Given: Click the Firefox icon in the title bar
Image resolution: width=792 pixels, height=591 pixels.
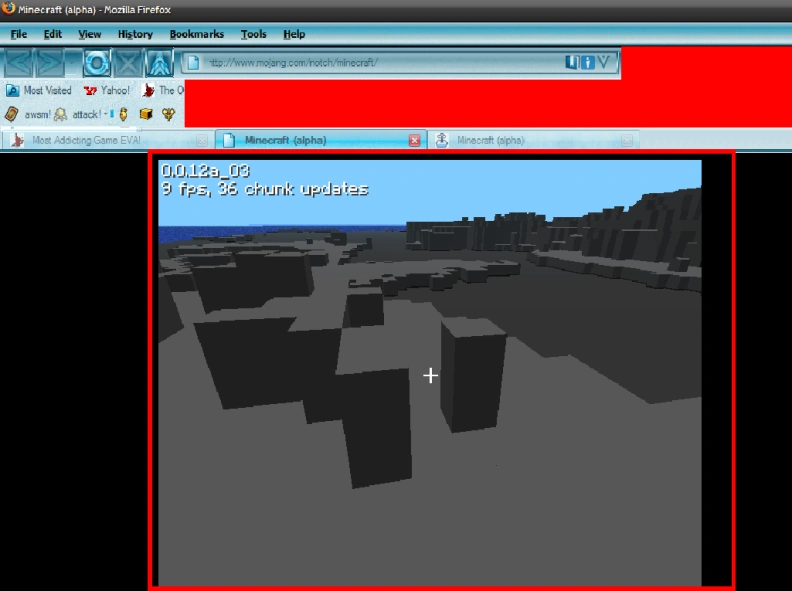Looking at the screenshot, I should click(x=9, y=9).
